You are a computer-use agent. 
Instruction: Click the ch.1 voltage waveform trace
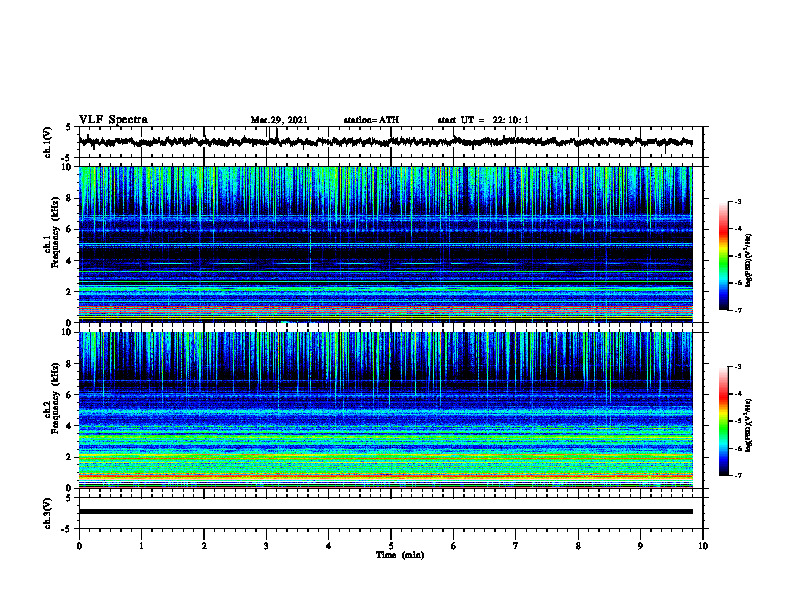tap(386, 142)
